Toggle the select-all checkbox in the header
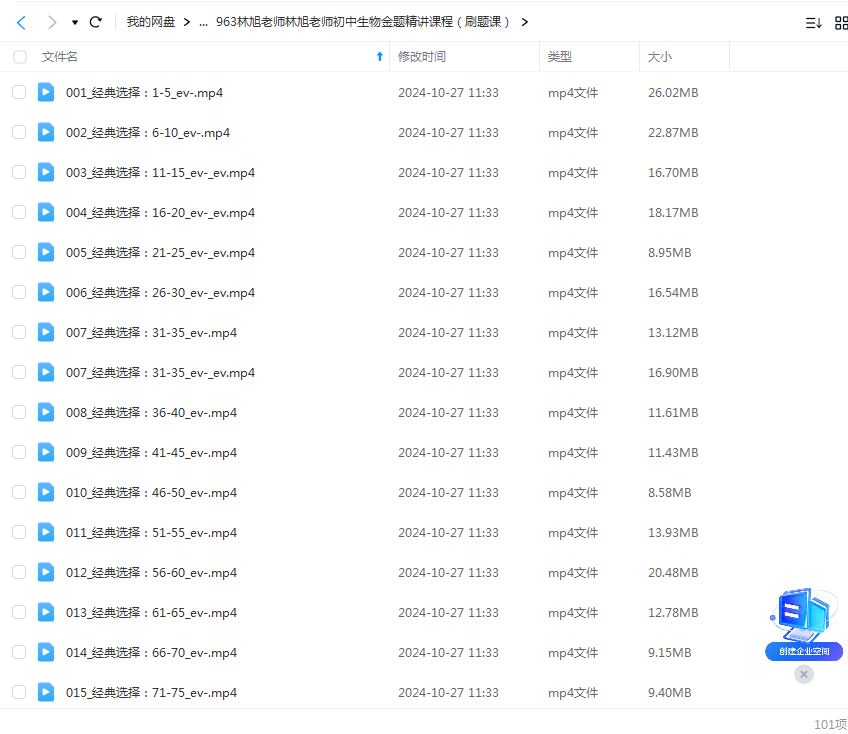The width and height of the screenshot is (848, 734). click(19, 57)
